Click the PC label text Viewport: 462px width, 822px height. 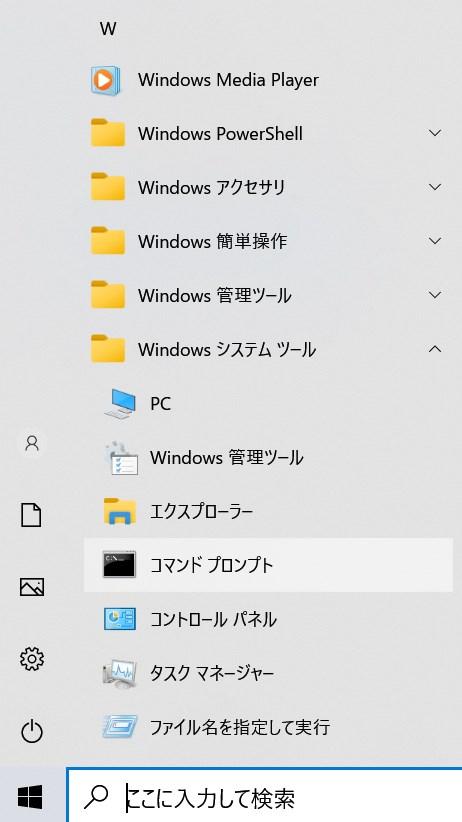[x=160, y=404]
